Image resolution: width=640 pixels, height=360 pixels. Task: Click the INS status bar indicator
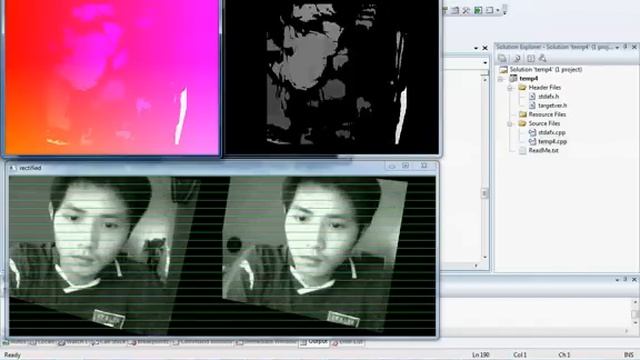point(629,355)
